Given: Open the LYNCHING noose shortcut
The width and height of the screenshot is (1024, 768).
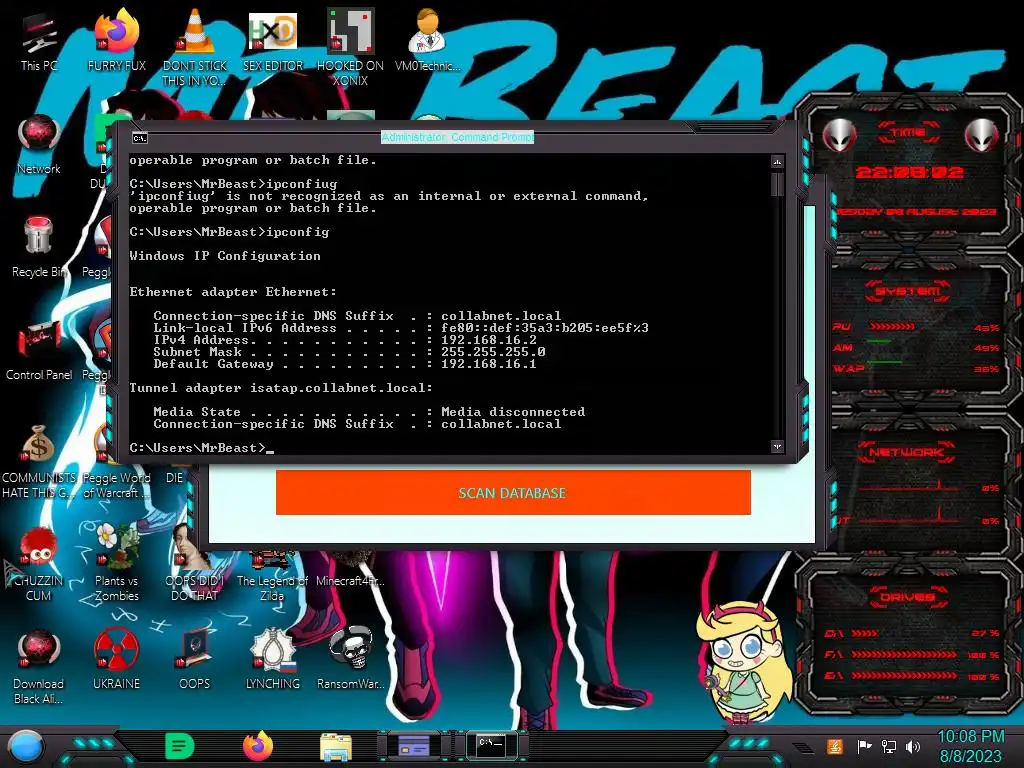Looking at the screenshot, I should tap(273, 660).
